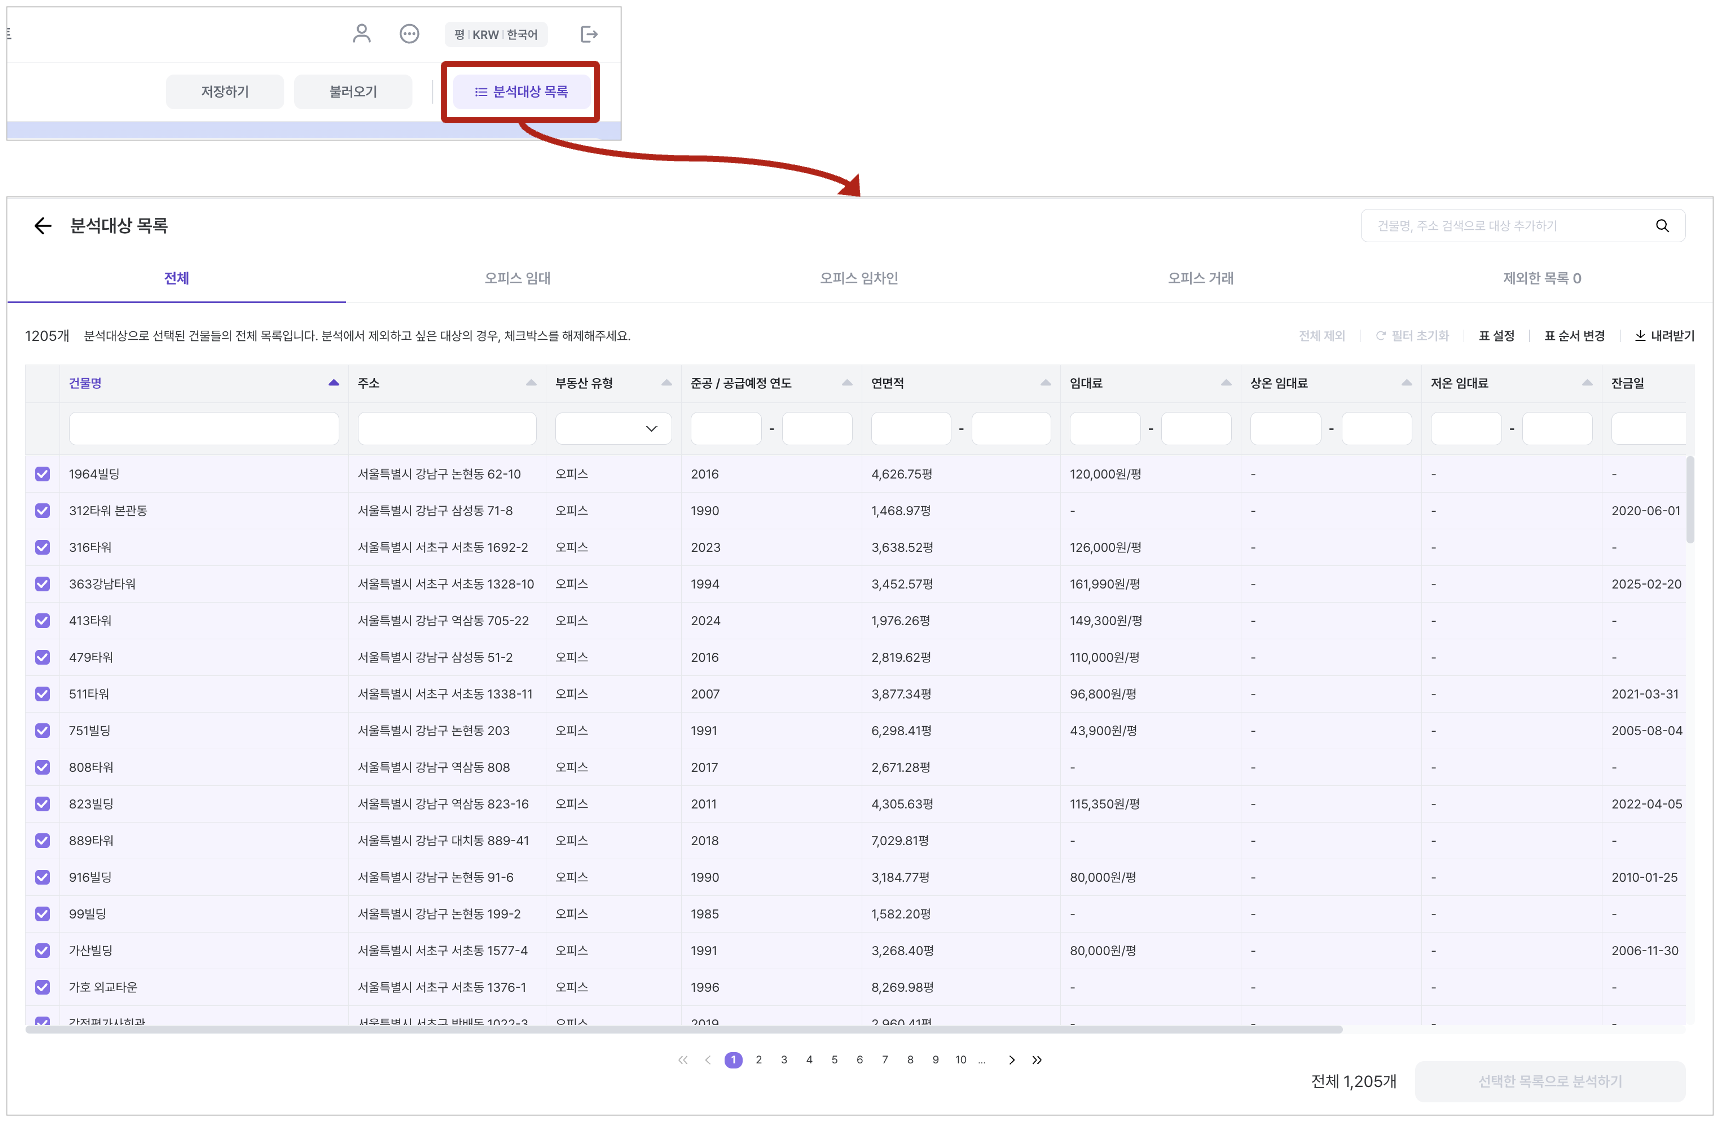Click the 분석대상 목록 button
The image size is (1720, 1124).
point(521,92)
